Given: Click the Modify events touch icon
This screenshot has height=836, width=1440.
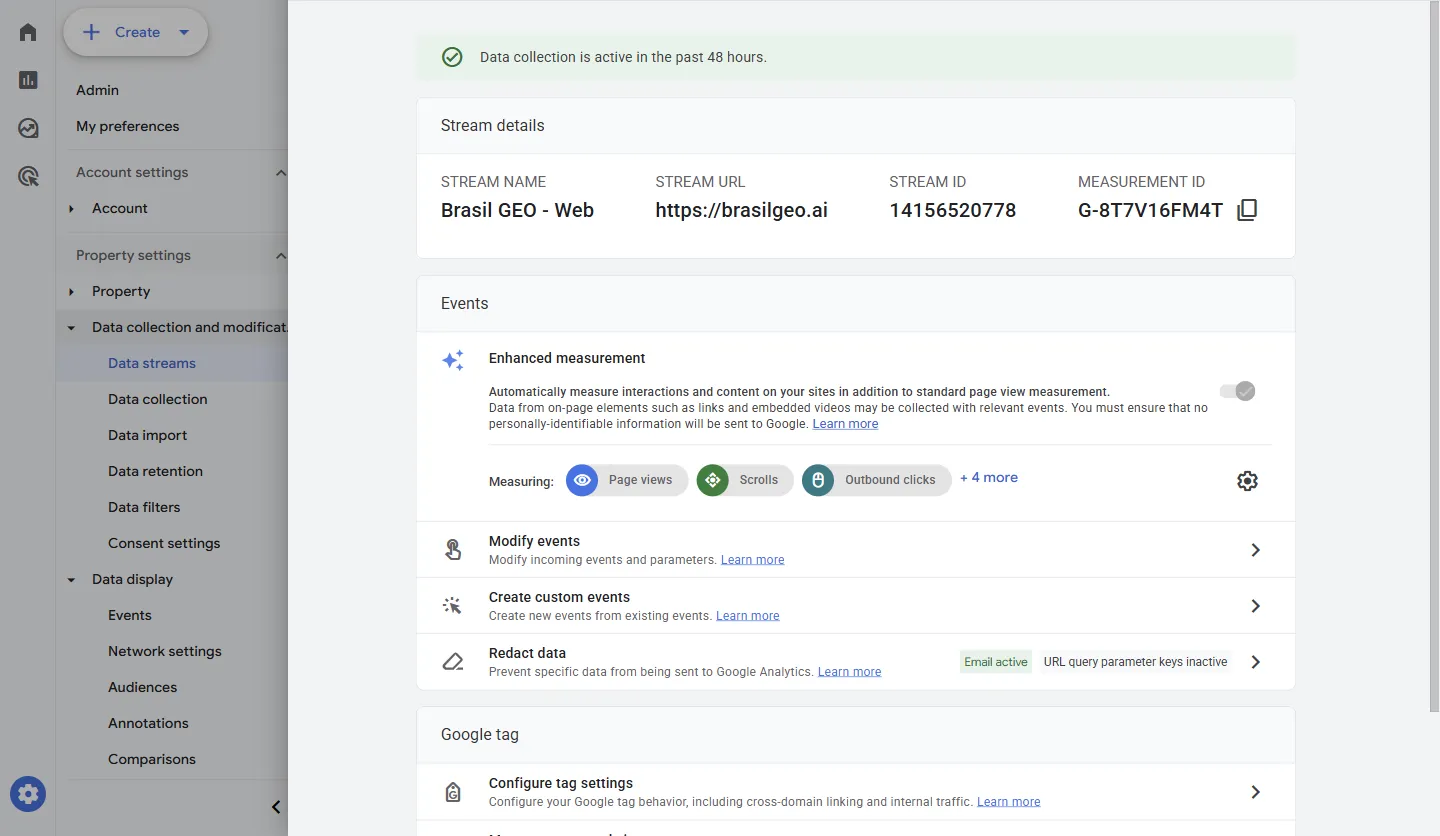Looking at the screenshot, I should [453, 549].
